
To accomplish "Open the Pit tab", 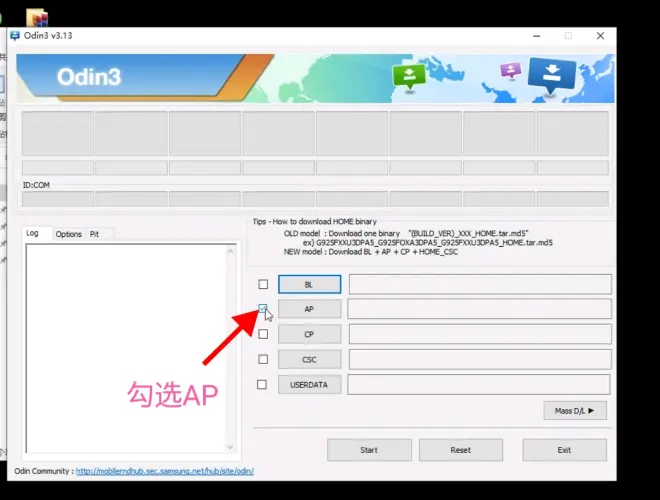I will click(x=94, y=234).
